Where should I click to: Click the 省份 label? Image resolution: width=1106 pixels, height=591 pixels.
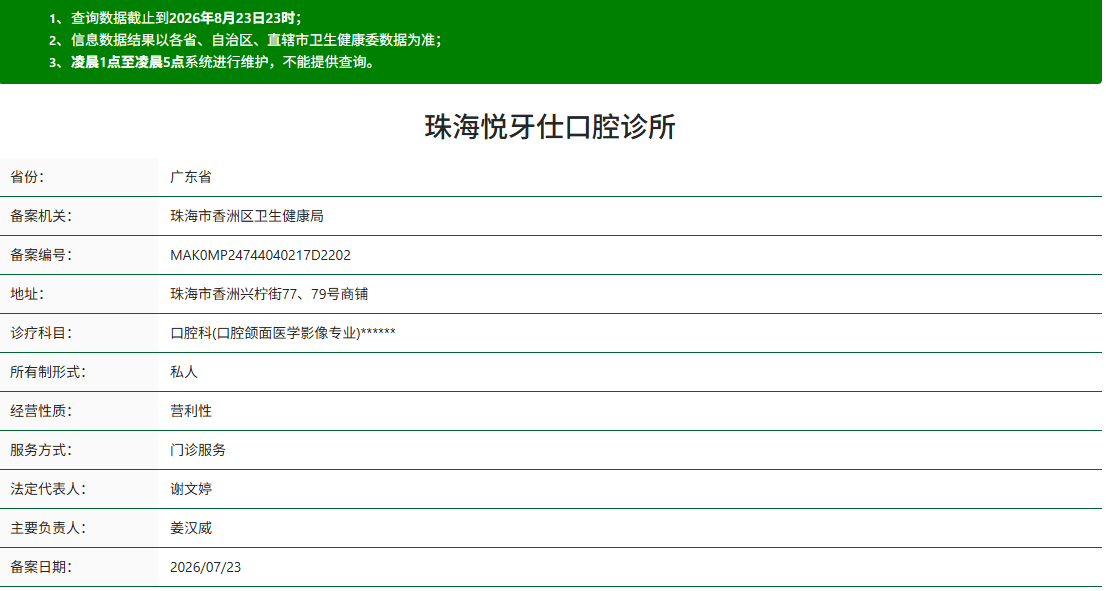point(27,177)
